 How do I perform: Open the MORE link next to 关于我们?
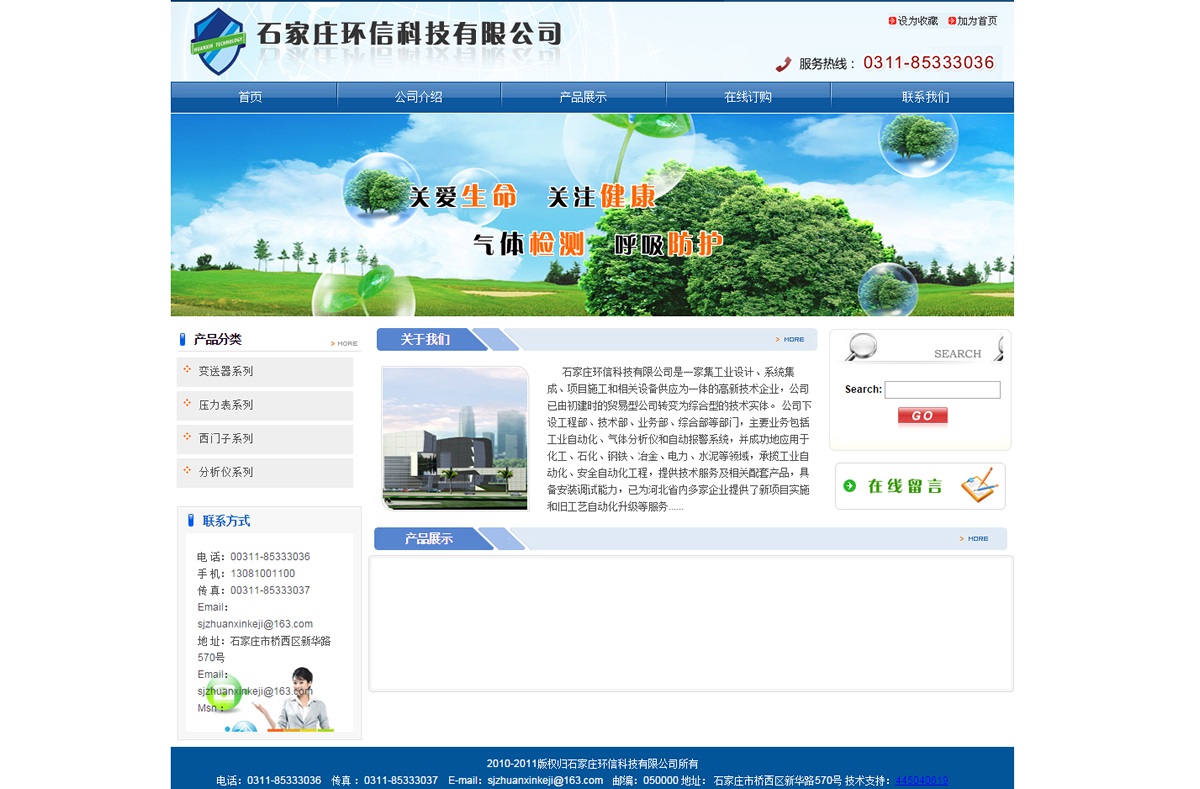click(x=790, y=339)
